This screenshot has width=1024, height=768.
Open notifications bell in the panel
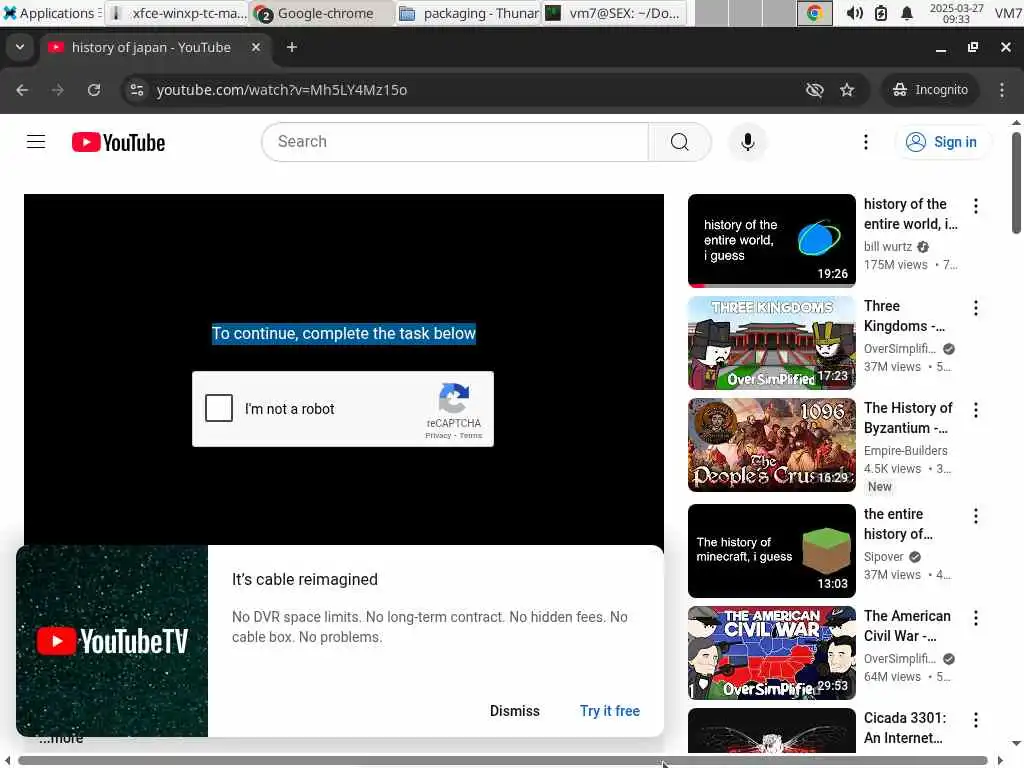pos(906,13)
